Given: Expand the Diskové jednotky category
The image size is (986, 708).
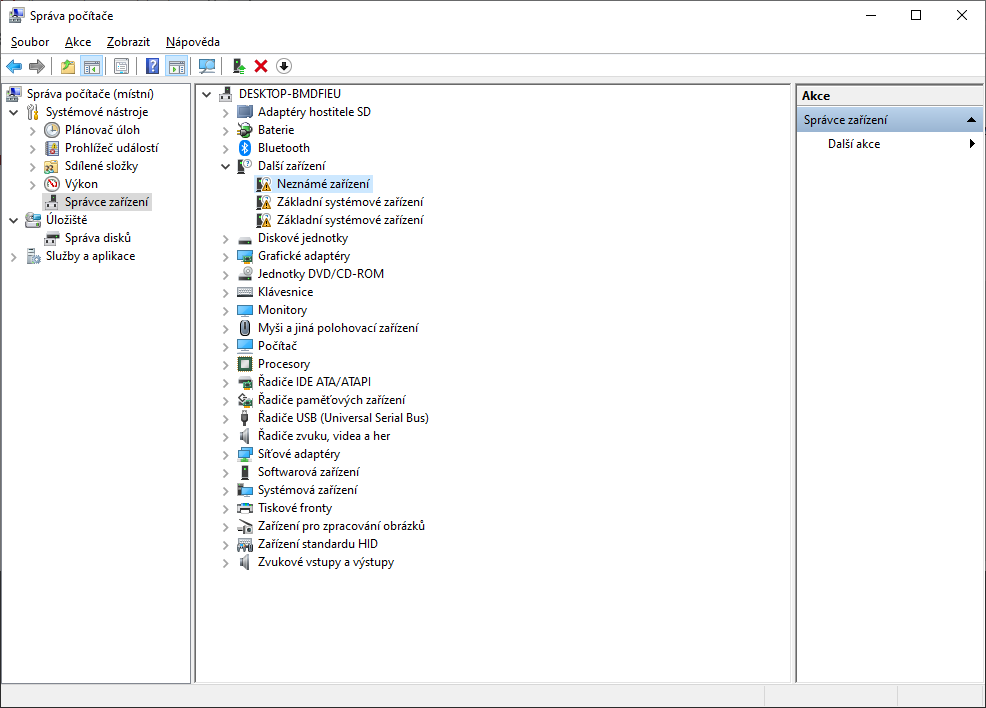Looking at the screenshot, I should (x=225, y=239).
